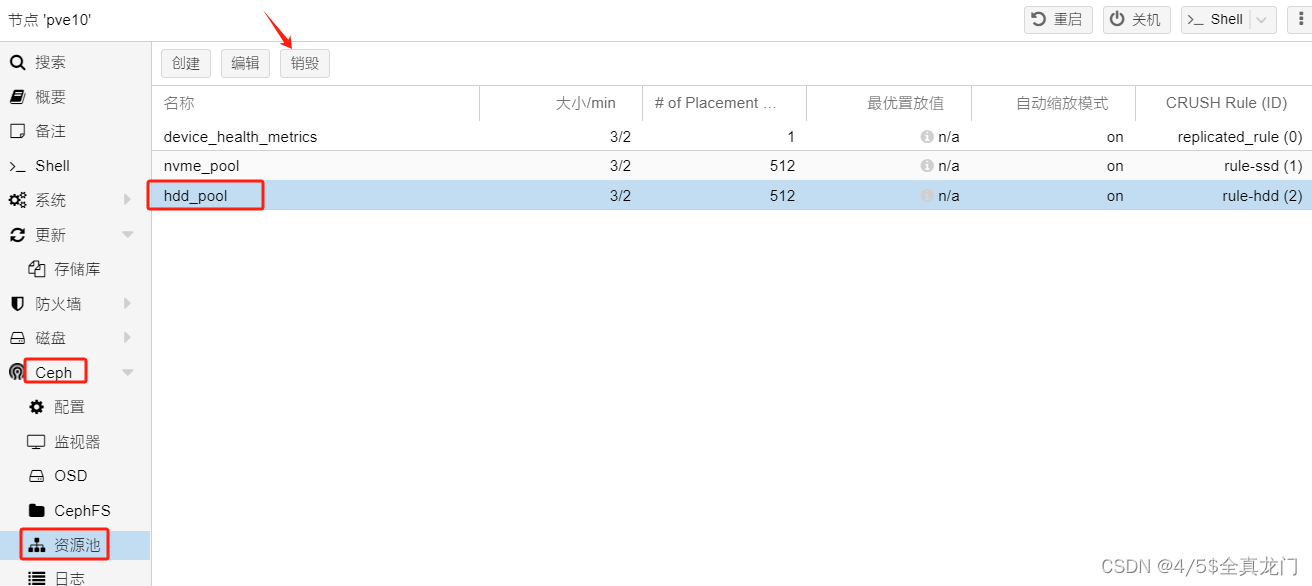Sort by the 自动缩放模式 column header
1312x586 pixels.
click(x=1053, y=103)
